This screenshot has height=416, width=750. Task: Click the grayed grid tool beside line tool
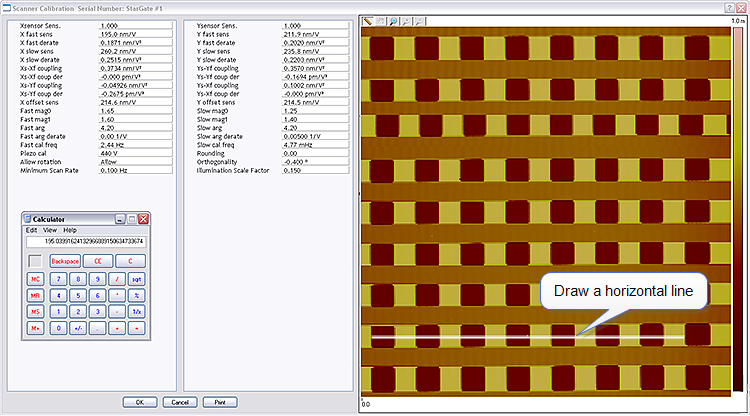380,22
